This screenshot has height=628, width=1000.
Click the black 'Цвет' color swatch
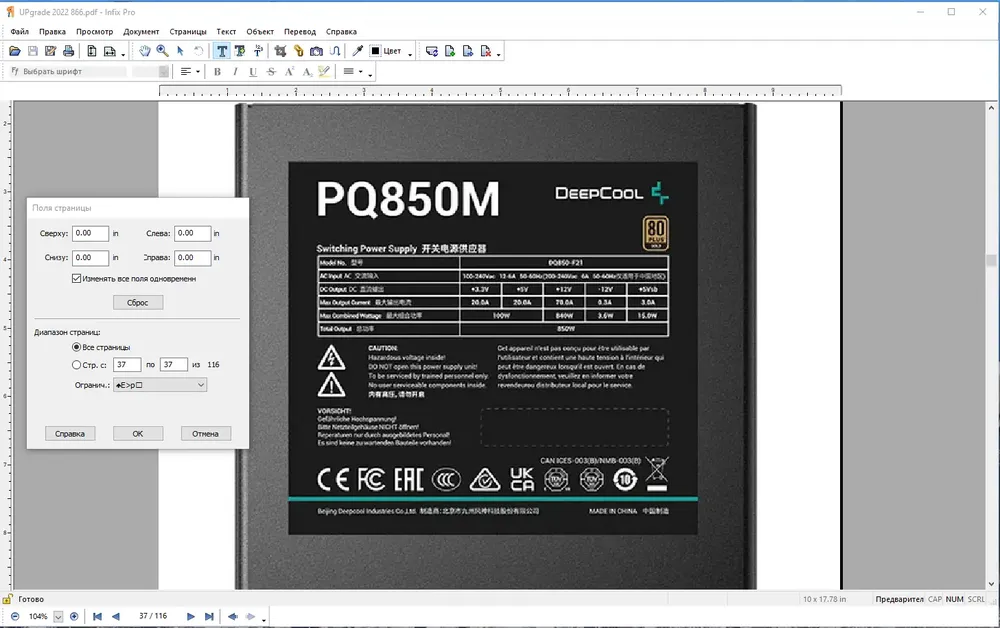pyautogui.click(x=376, y=51)
